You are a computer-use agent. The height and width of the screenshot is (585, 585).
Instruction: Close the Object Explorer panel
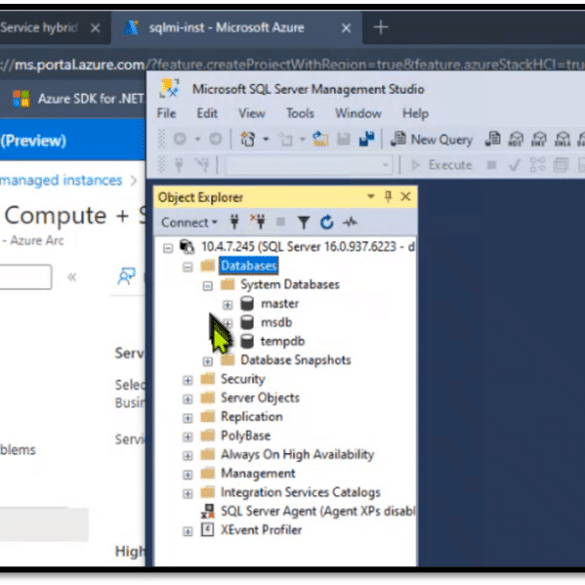(x=406, y=196)
